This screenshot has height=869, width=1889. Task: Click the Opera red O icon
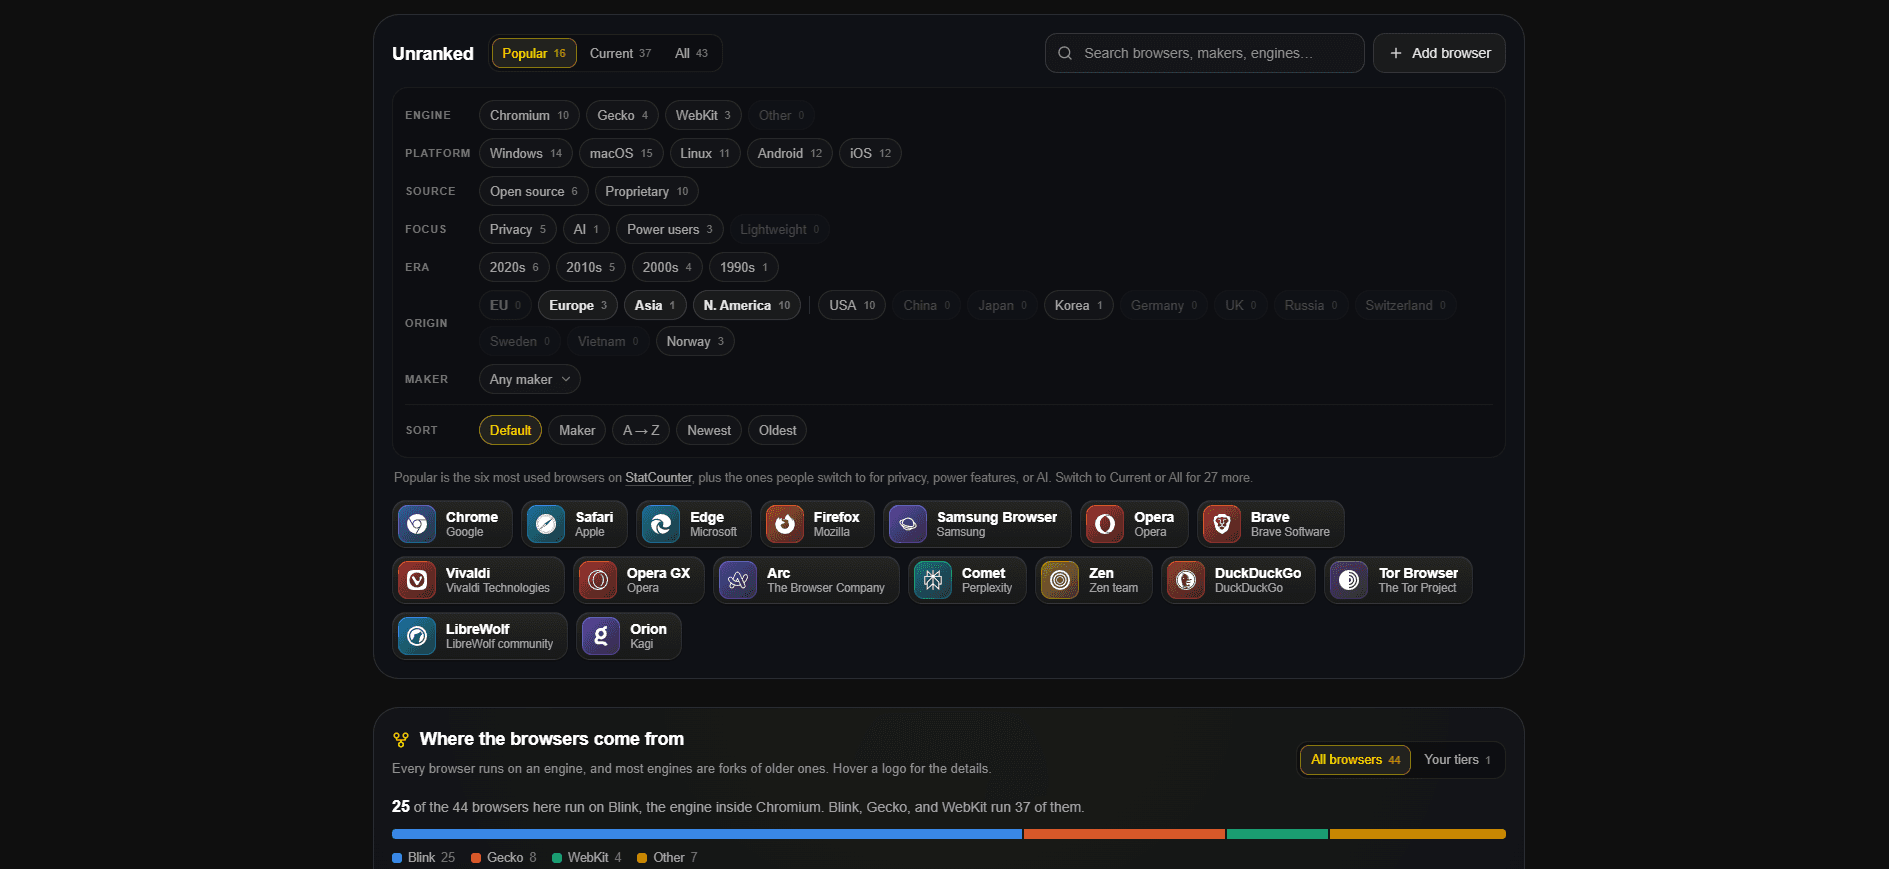pos(1105,524)
